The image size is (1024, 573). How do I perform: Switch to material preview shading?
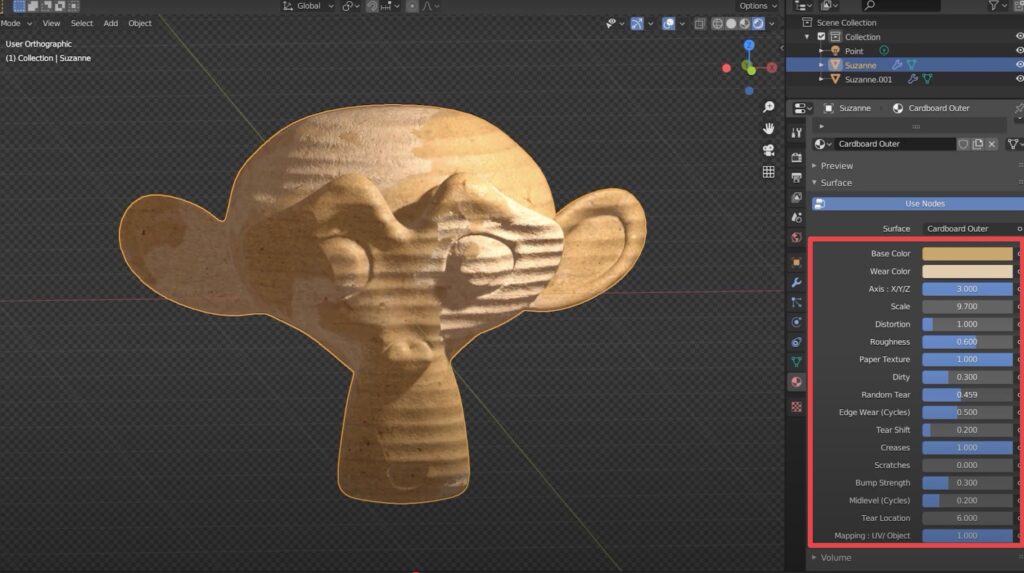pyautogui.click(x=744, y=24)
